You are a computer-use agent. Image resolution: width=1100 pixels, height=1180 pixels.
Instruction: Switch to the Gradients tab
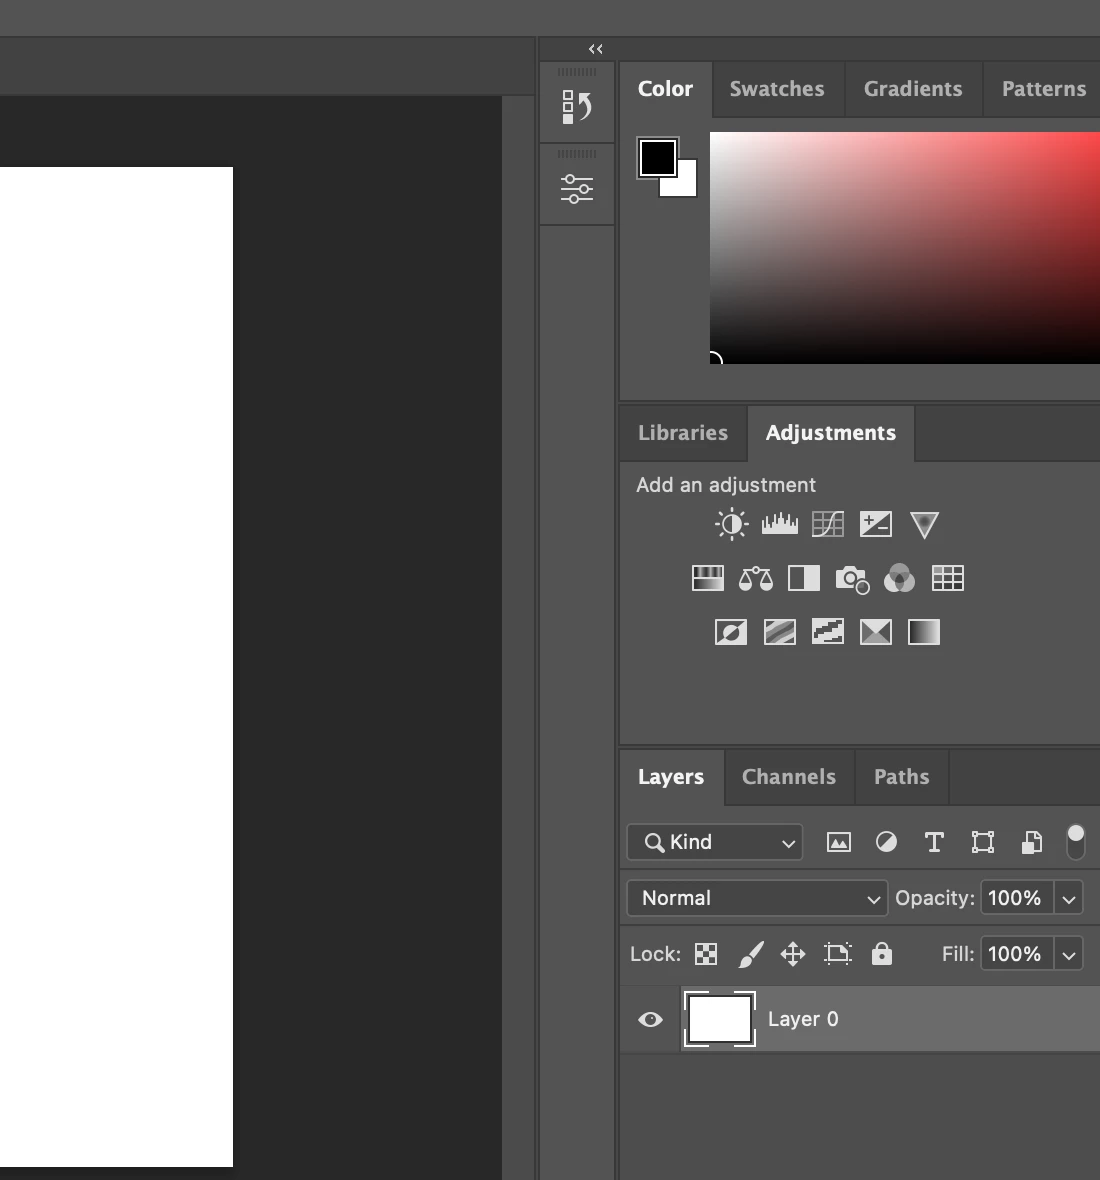point(913,89)
